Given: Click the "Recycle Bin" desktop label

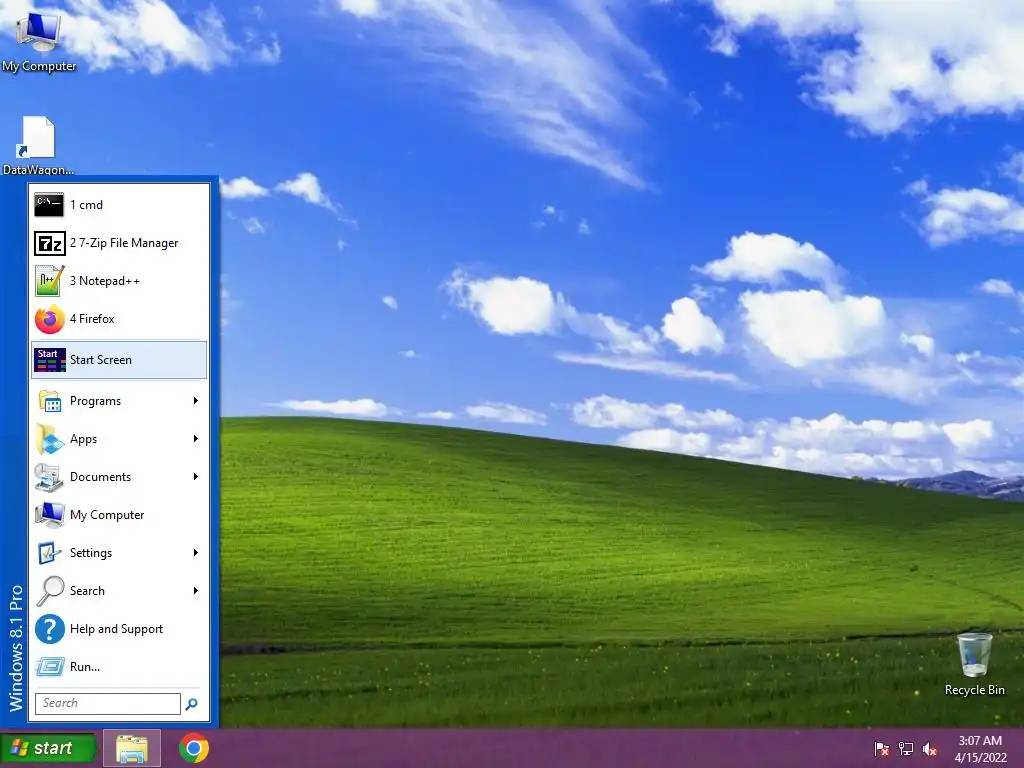Looking at the screenshot, I should tap(974, 690).
